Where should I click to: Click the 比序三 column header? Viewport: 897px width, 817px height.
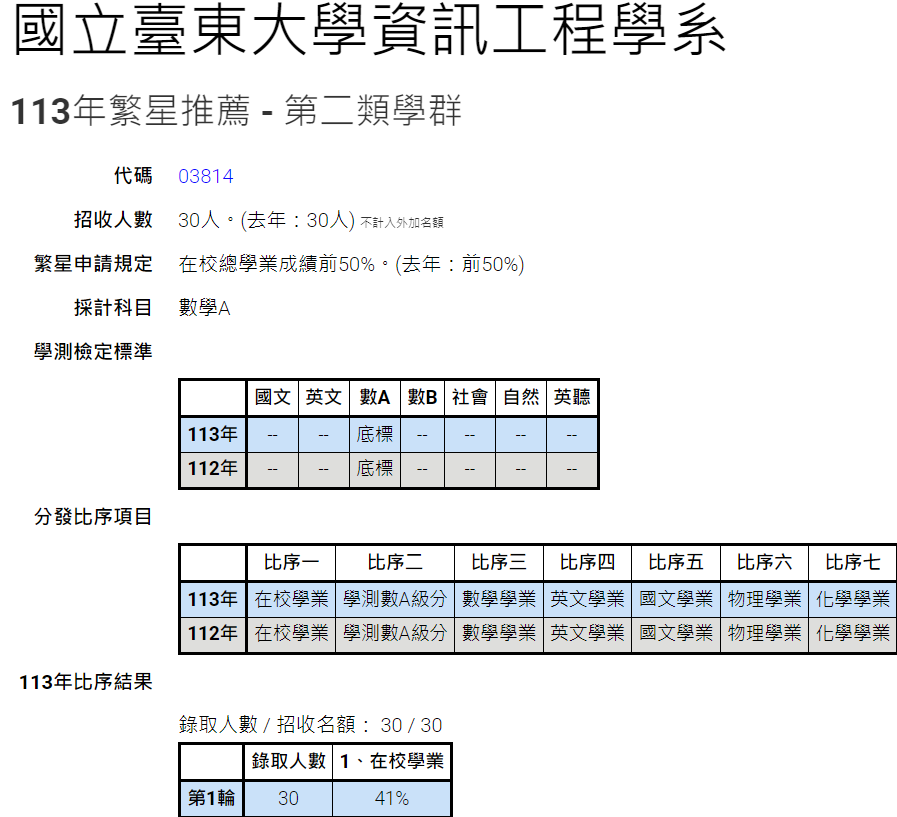pyautogui.click(x=499, y=562)
